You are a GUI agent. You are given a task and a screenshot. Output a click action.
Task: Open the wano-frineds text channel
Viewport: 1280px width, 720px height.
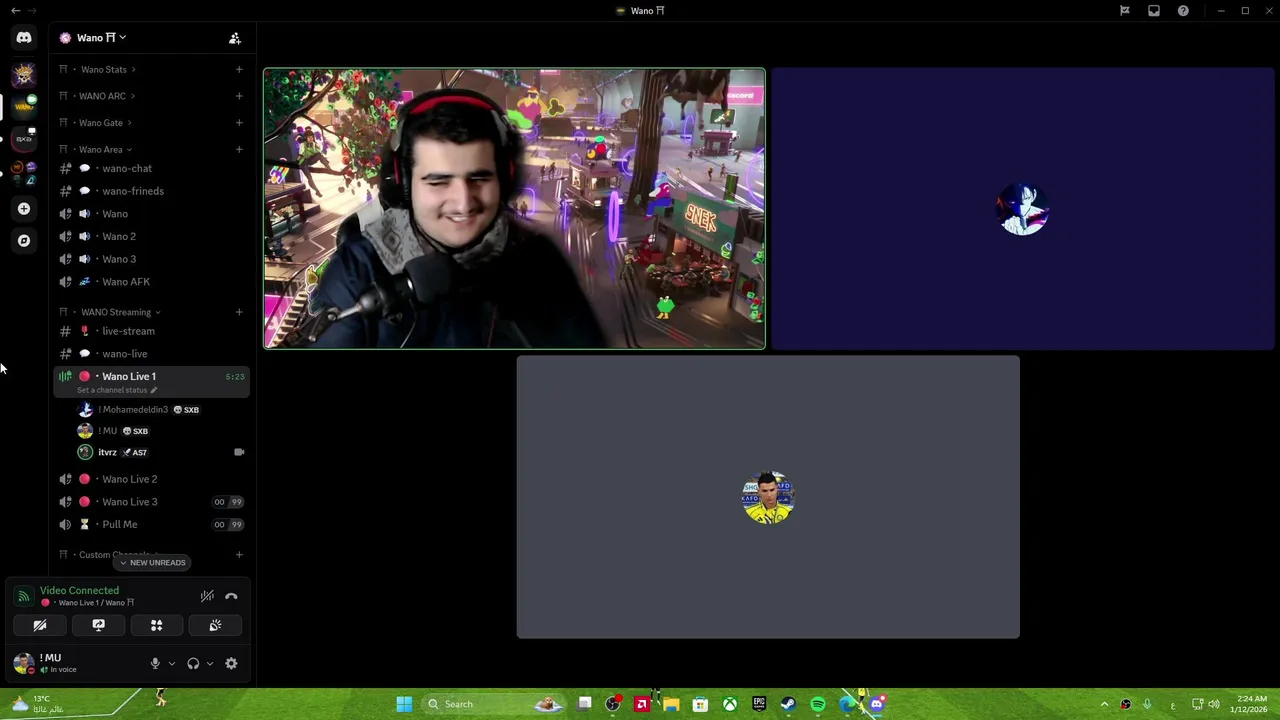coord(150,191)
